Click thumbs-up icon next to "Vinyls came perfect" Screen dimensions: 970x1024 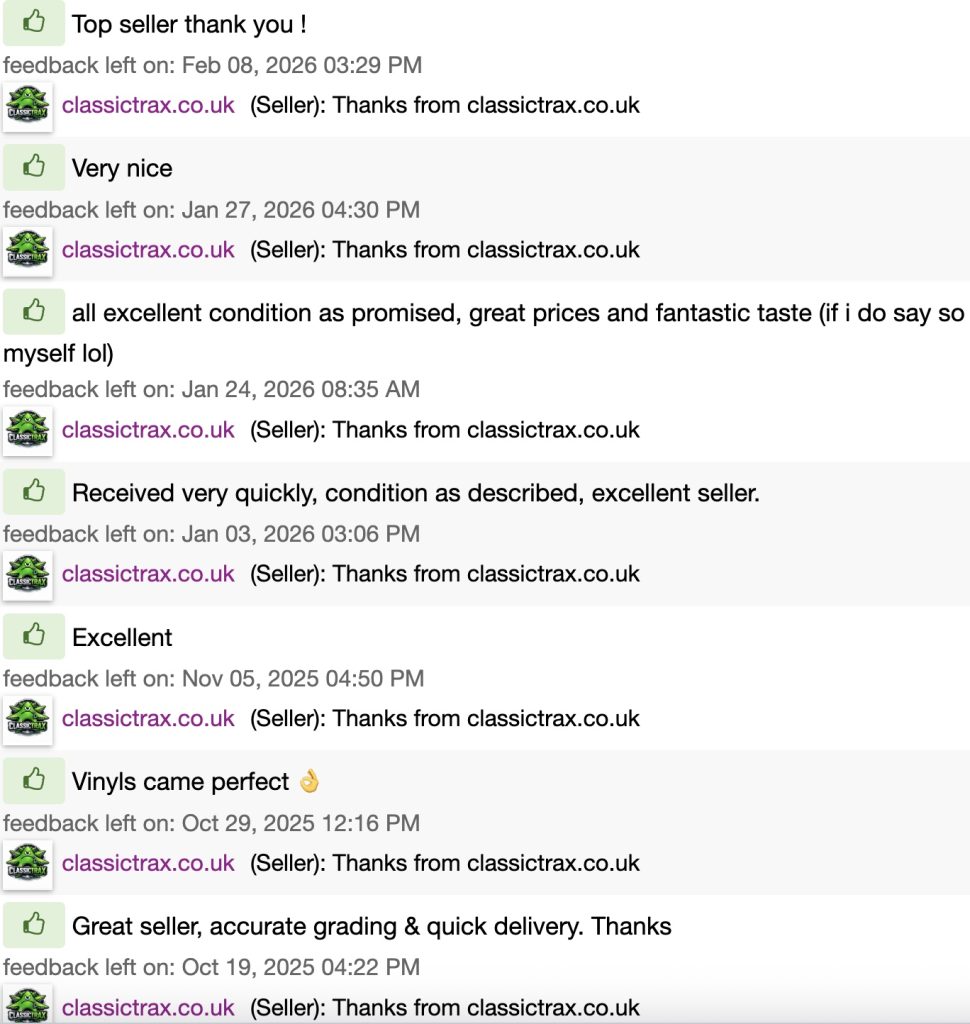[34, 781]
